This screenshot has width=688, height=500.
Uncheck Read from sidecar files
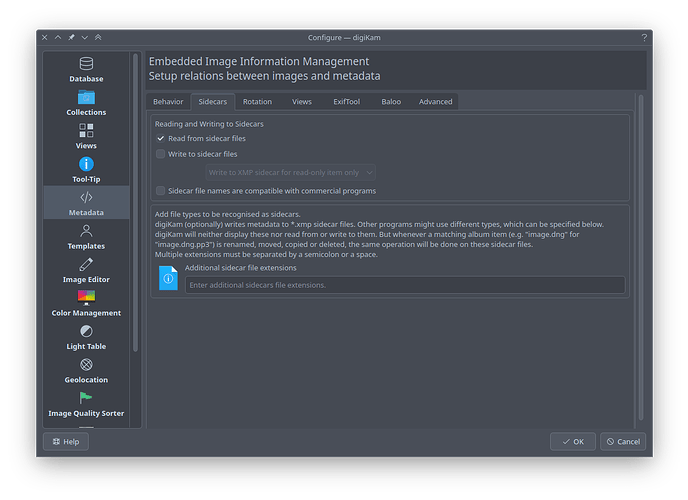(x=161, y=138)
